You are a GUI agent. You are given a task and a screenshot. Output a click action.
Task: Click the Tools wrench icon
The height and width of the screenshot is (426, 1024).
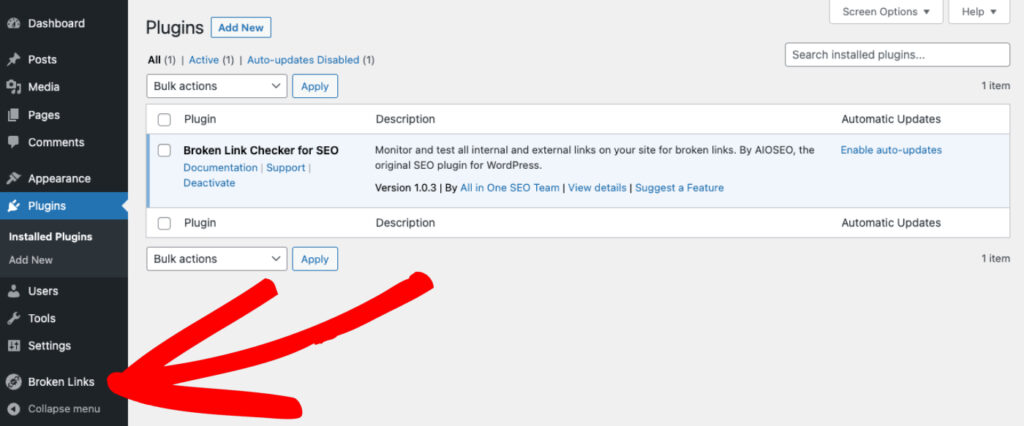pyautogui.click(x=14, y=318)
